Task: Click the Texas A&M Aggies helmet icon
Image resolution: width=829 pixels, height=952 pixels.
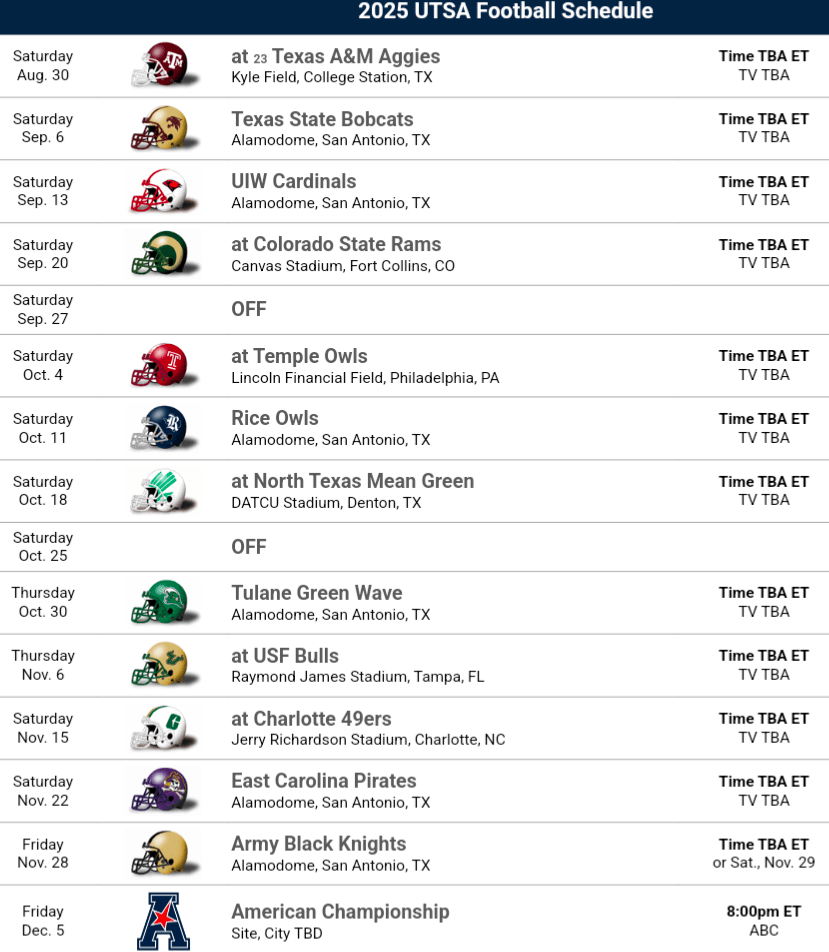Action: [x=159, y=66]
